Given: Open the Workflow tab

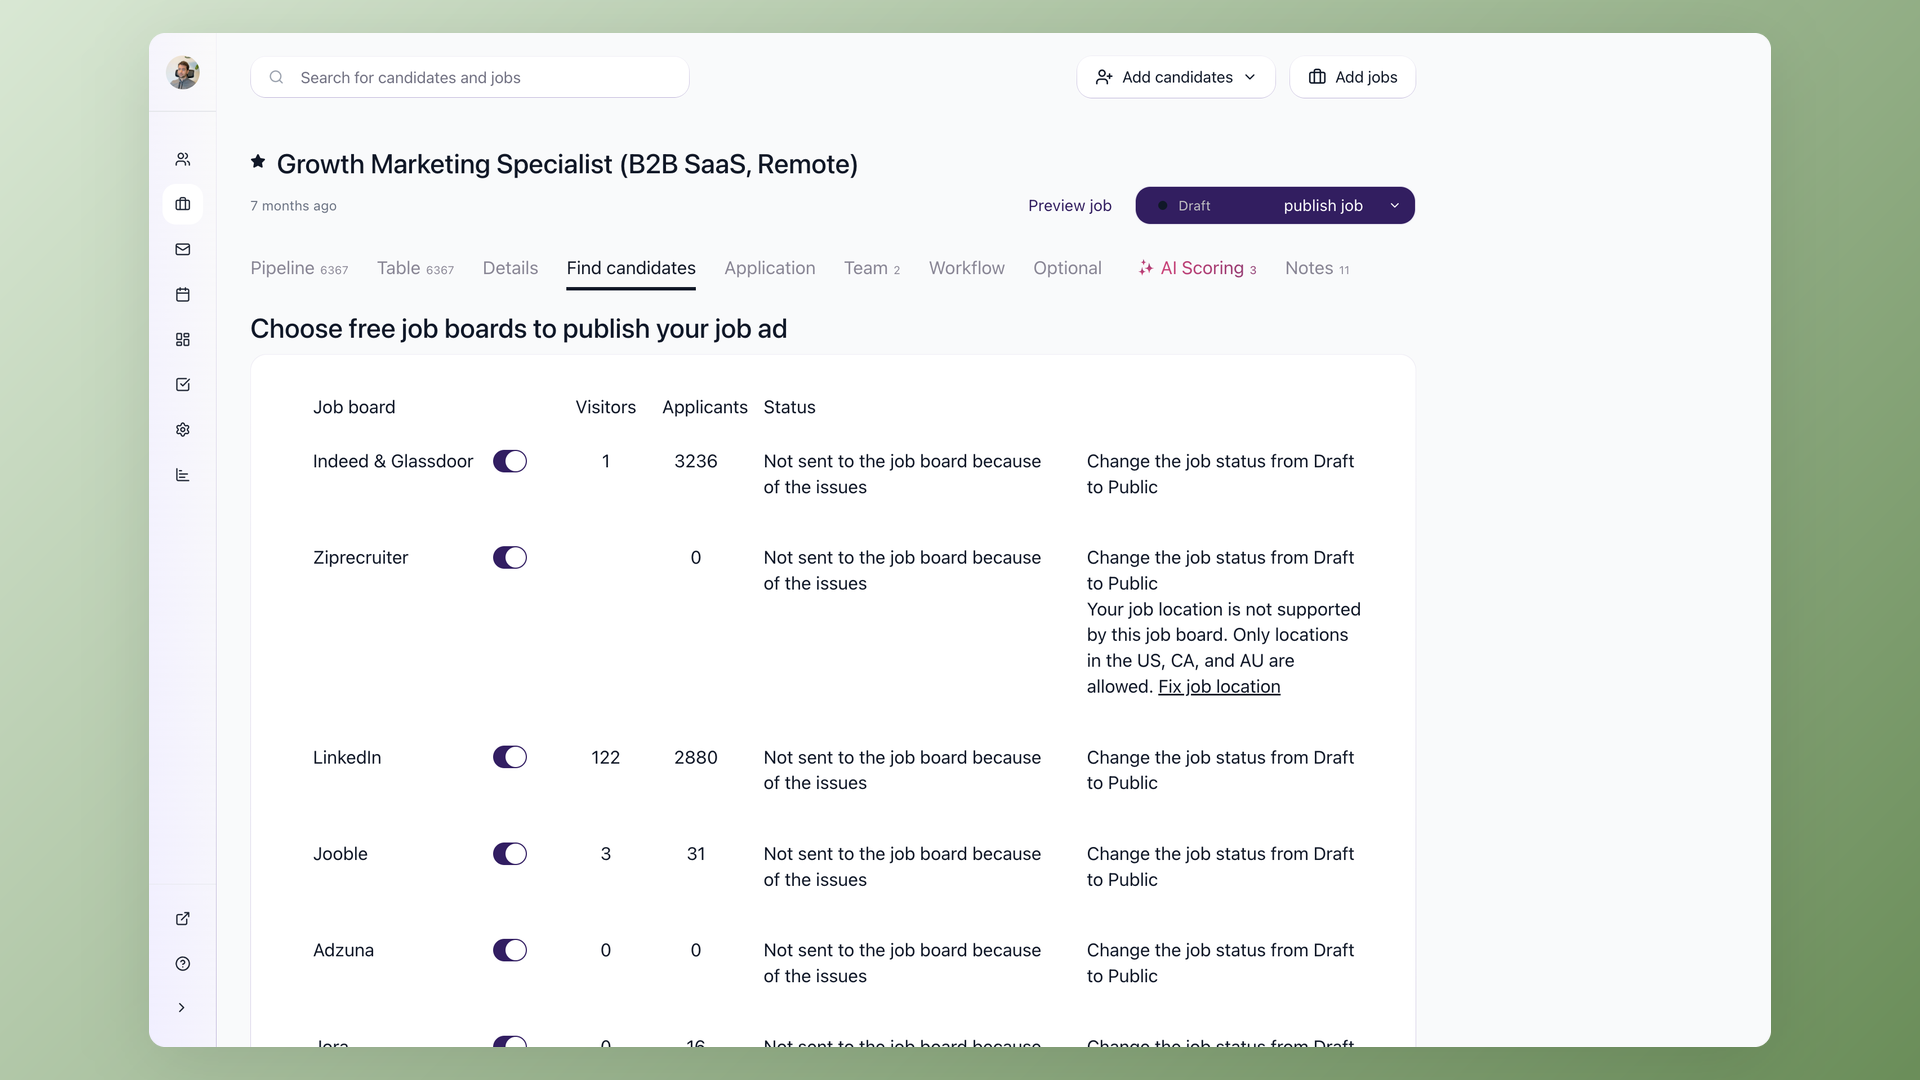Looking at the screenshot, I should pyautogui.click(x=966, y=268).
